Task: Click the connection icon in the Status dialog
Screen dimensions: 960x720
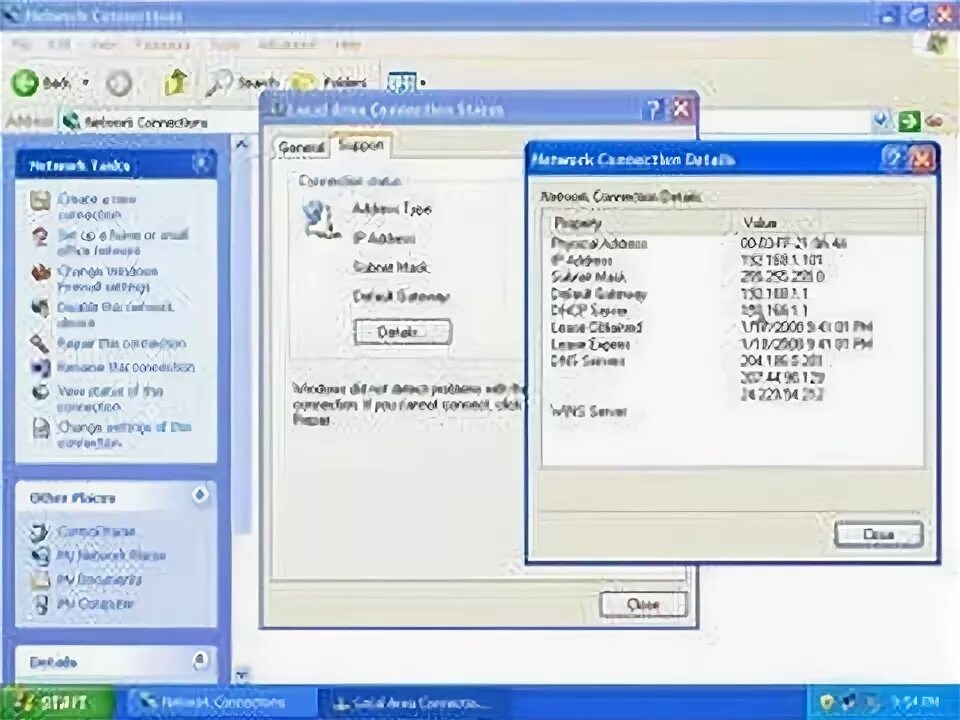Action: pyautogui.click(x=320, y=219)
